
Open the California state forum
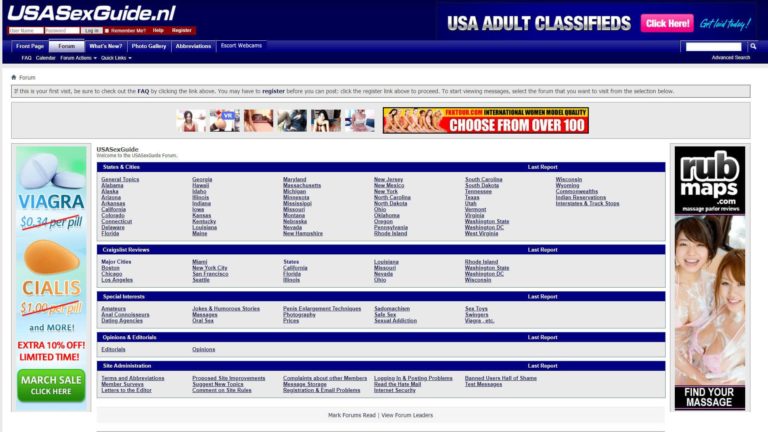tap(114, 209)
